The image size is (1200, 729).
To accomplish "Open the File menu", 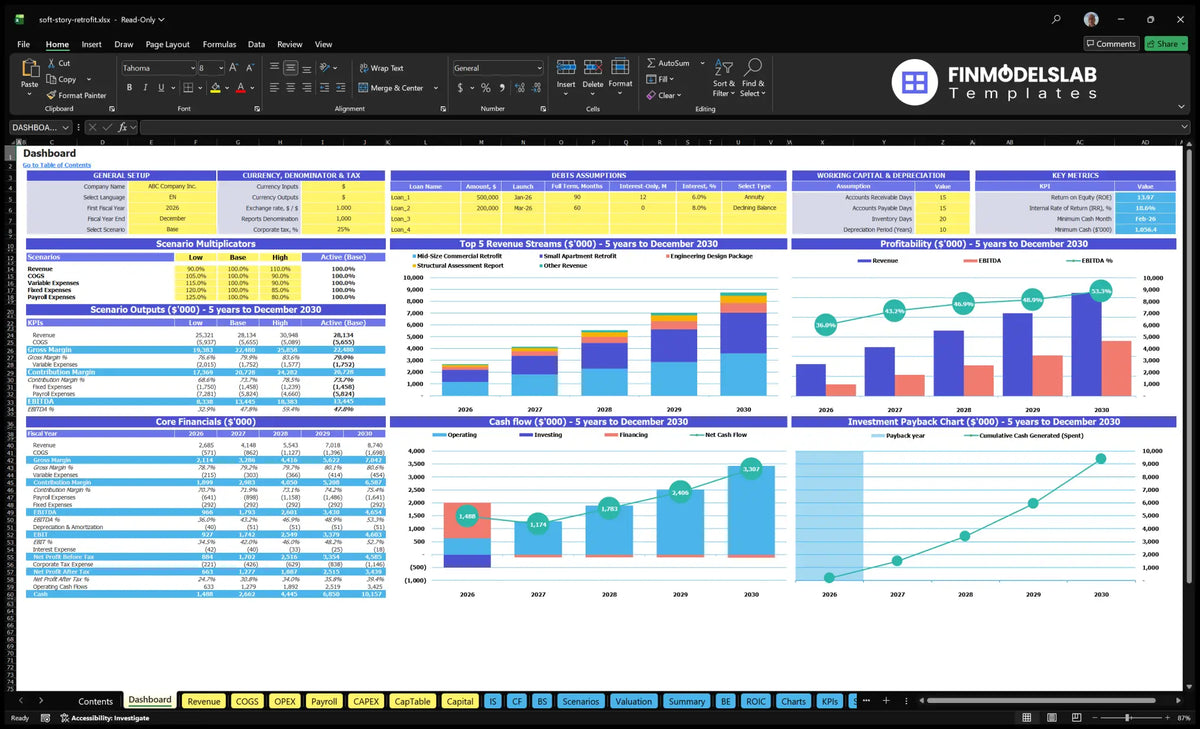I will point(23,44).
